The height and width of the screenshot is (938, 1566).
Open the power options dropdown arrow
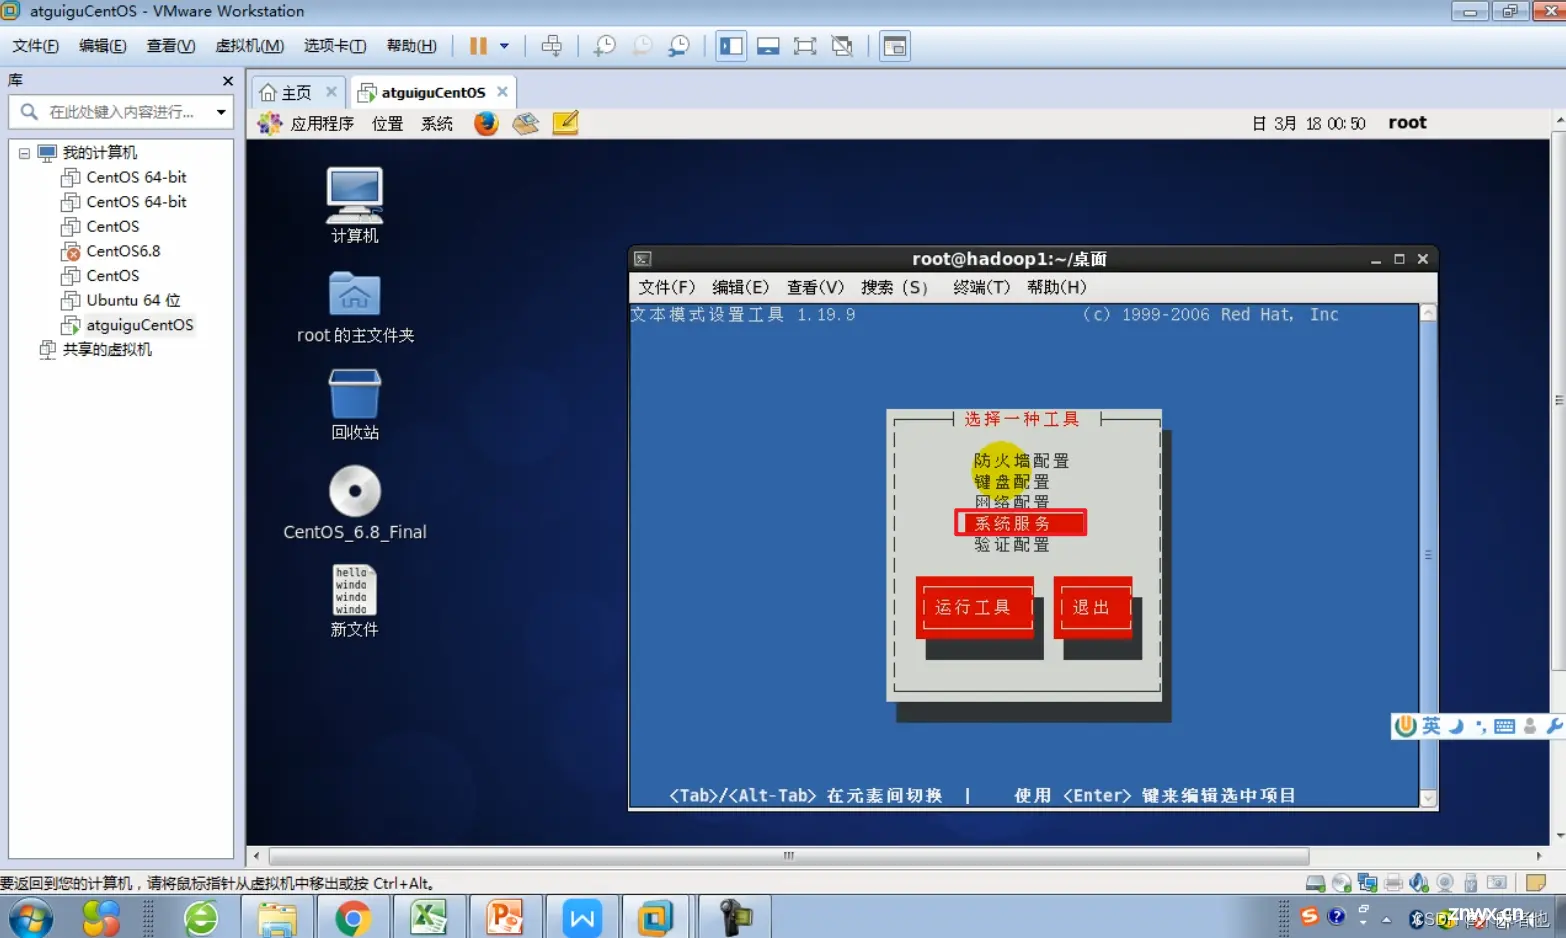pyautogui.click(x=504, y=46)
